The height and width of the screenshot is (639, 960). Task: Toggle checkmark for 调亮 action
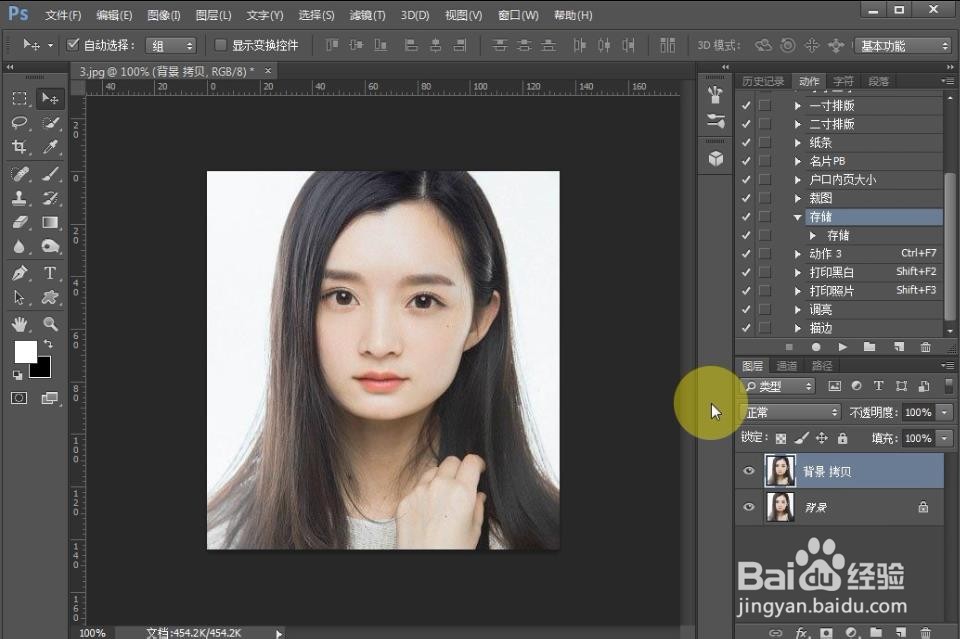click(x=746, y=309)
